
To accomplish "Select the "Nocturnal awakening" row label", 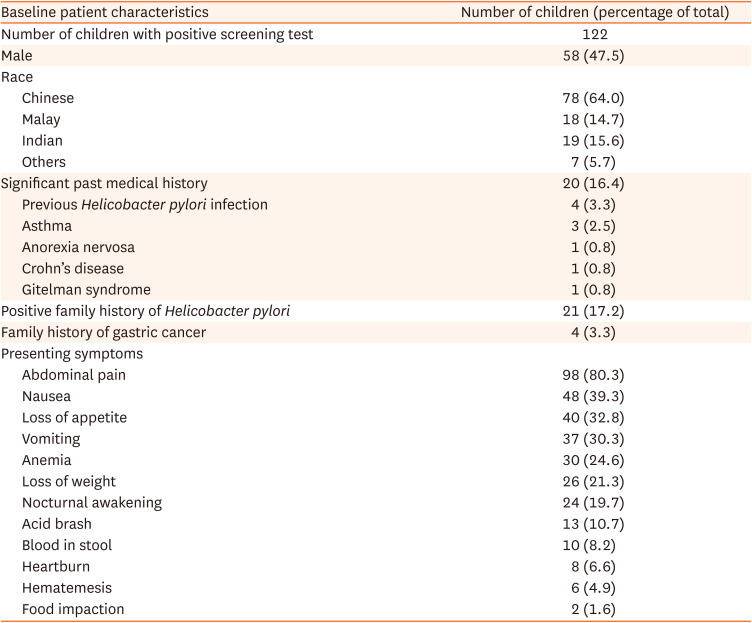I will point(91,502).
